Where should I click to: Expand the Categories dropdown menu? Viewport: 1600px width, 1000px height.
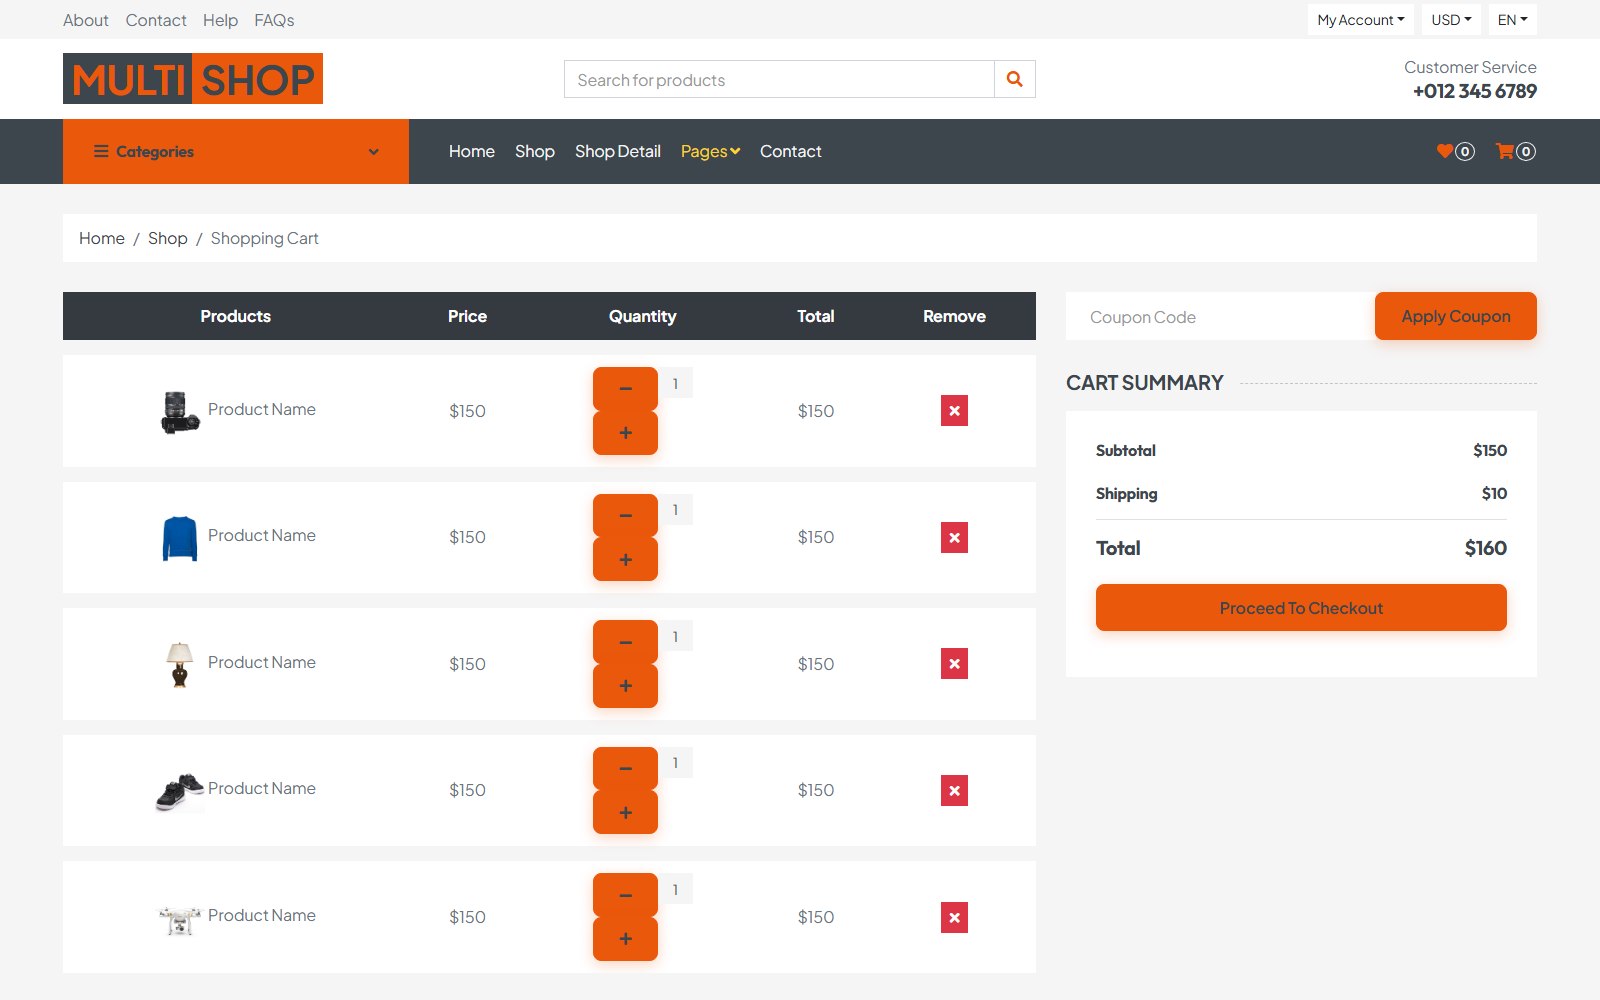[236, 151]
